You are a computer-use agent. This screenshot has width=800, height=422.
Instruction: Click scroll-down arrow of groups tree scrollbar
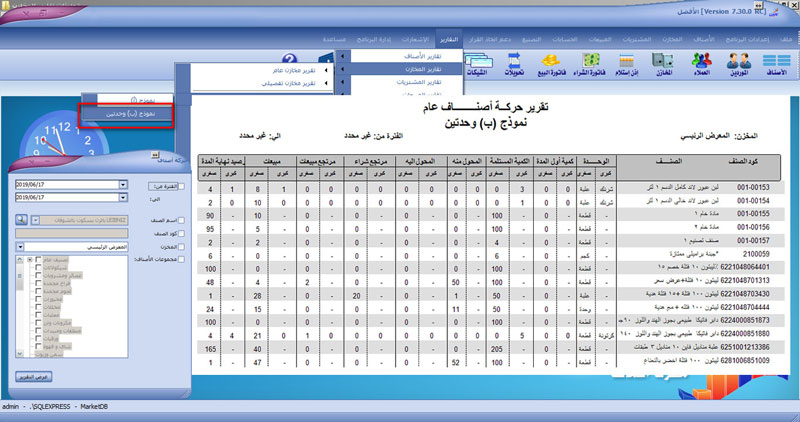coord(20,353)
